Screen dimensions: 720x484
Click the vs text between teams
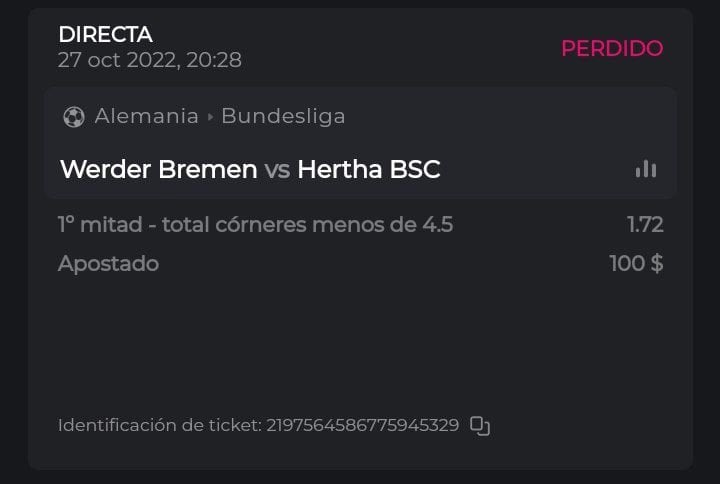coord(277,170)
